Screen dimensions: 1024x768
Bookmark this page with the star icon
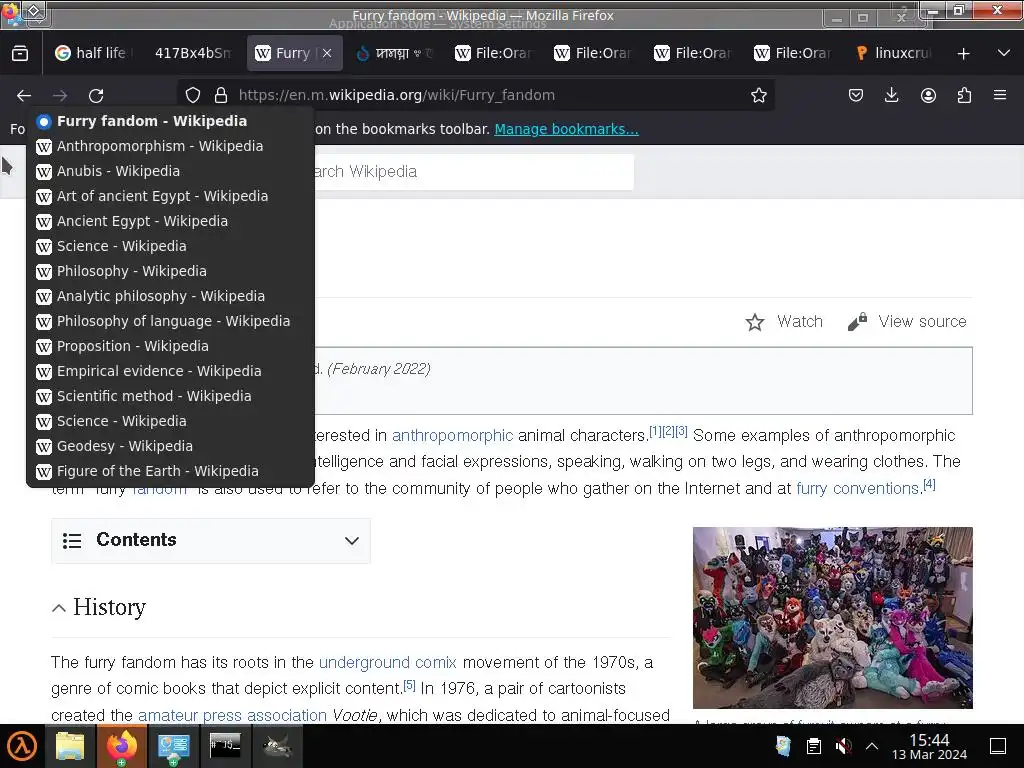pyautogui.click(x=758, y=95)
